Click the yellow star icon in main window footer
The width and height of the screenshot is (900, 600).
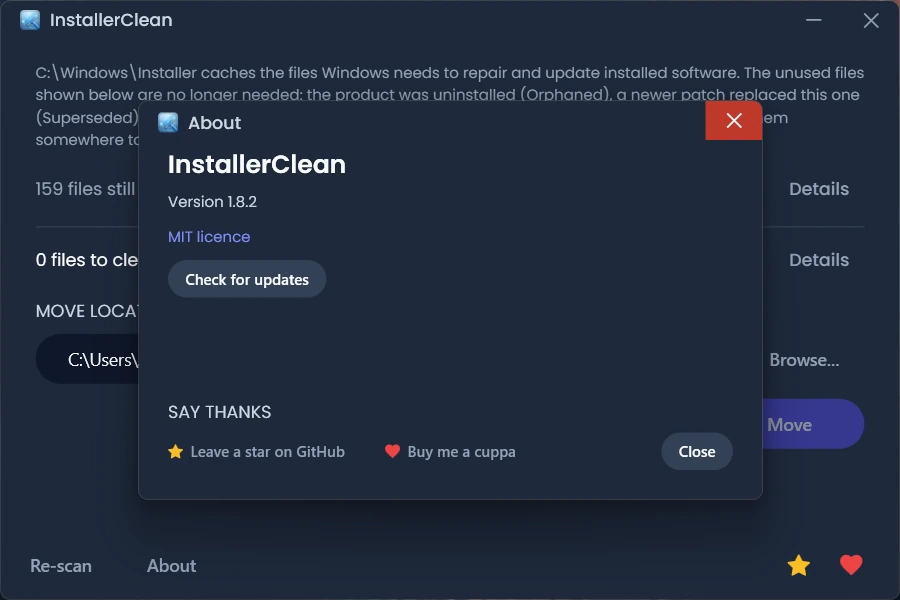798,566
